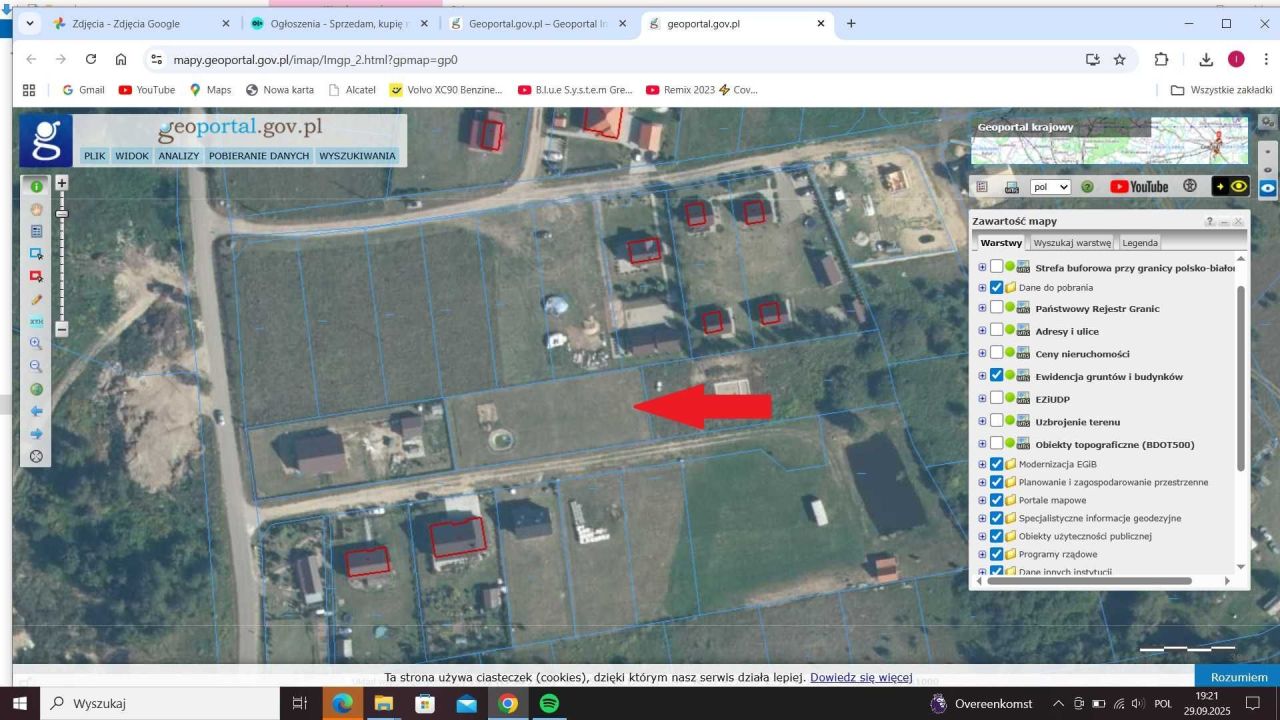Click the help question mark in Zawartość mapy
1280x720 pixels.
(x=1209, y=221)
